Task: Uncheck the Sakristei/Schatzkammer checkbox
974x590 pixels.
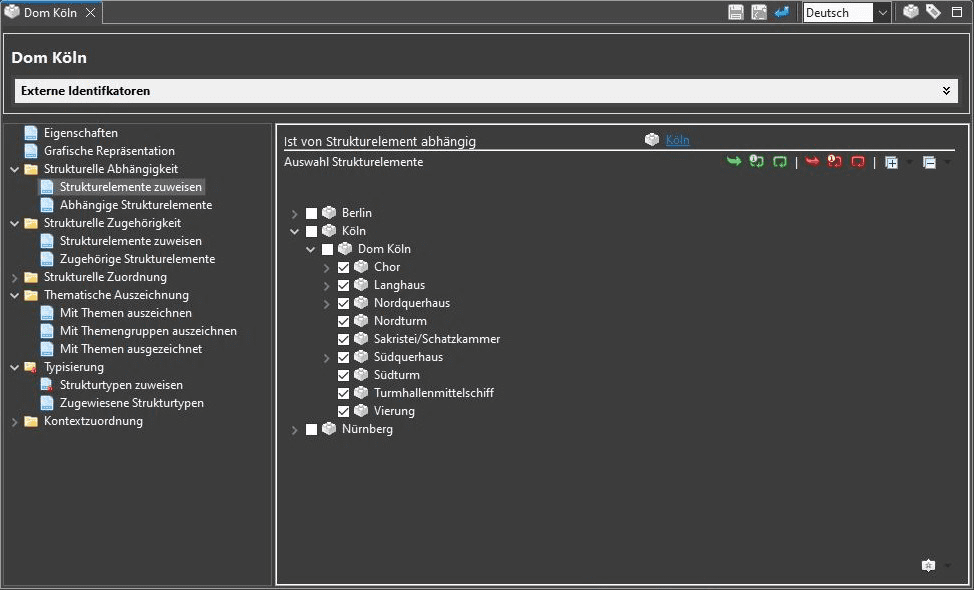Action: click(x=344, y=340)
